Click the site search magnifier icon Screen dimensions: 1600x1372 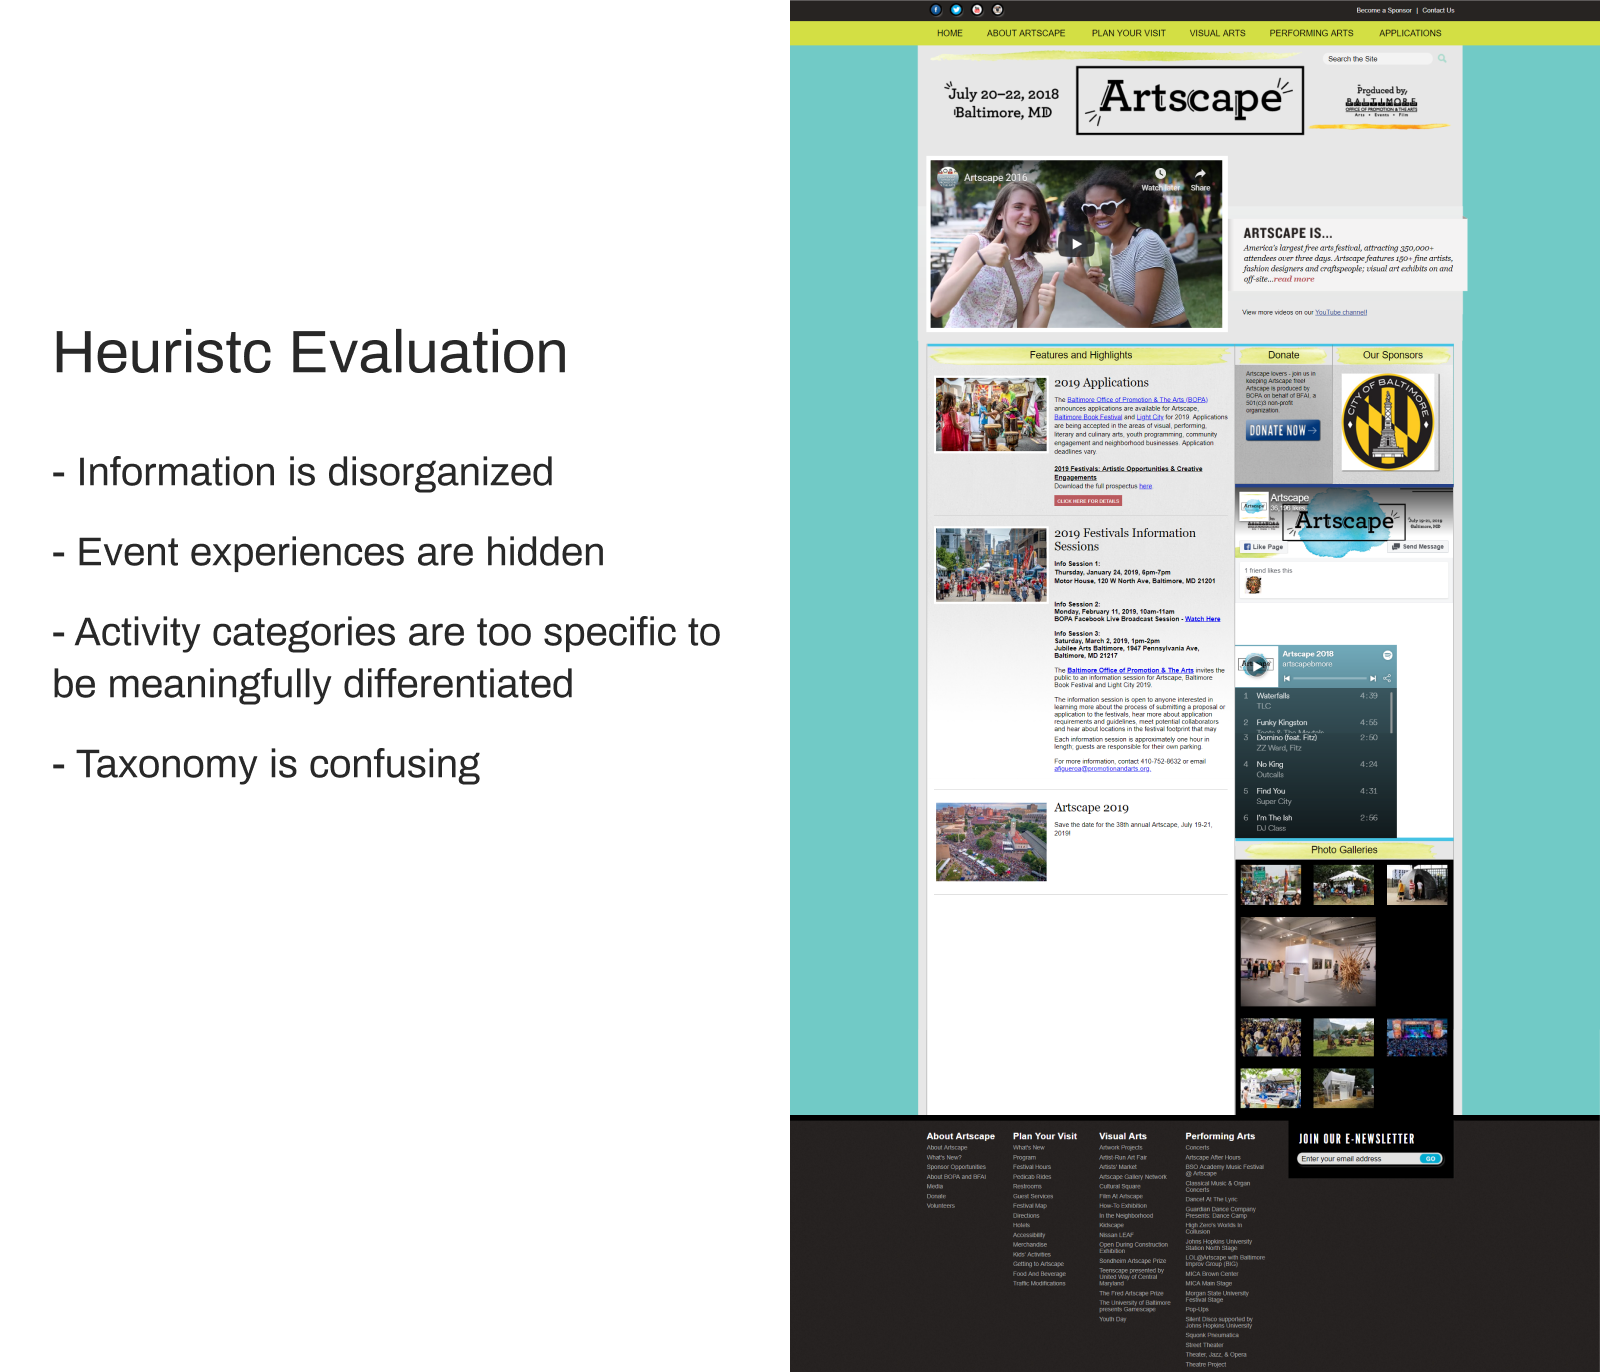pyautogui.click(x=1442, y=59)
